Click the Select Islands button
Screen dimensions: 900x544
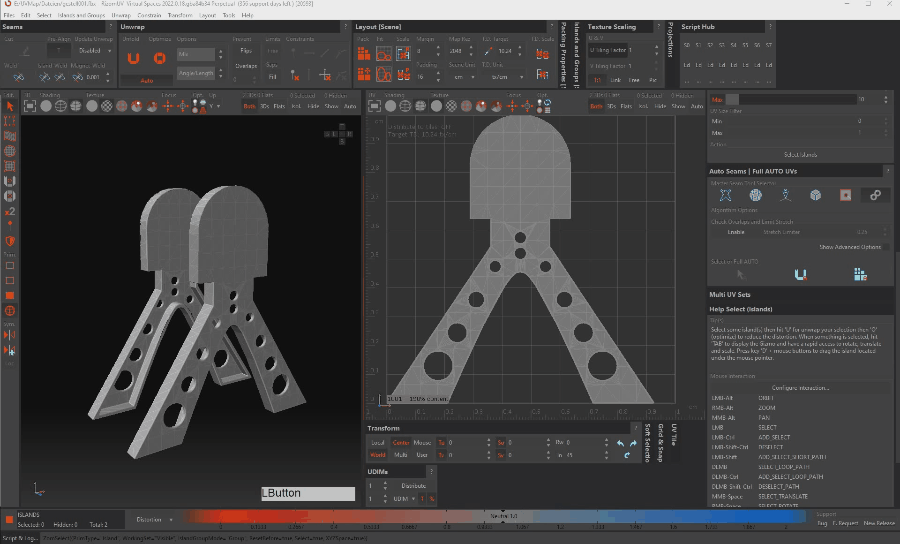click(x=800, y=154)
